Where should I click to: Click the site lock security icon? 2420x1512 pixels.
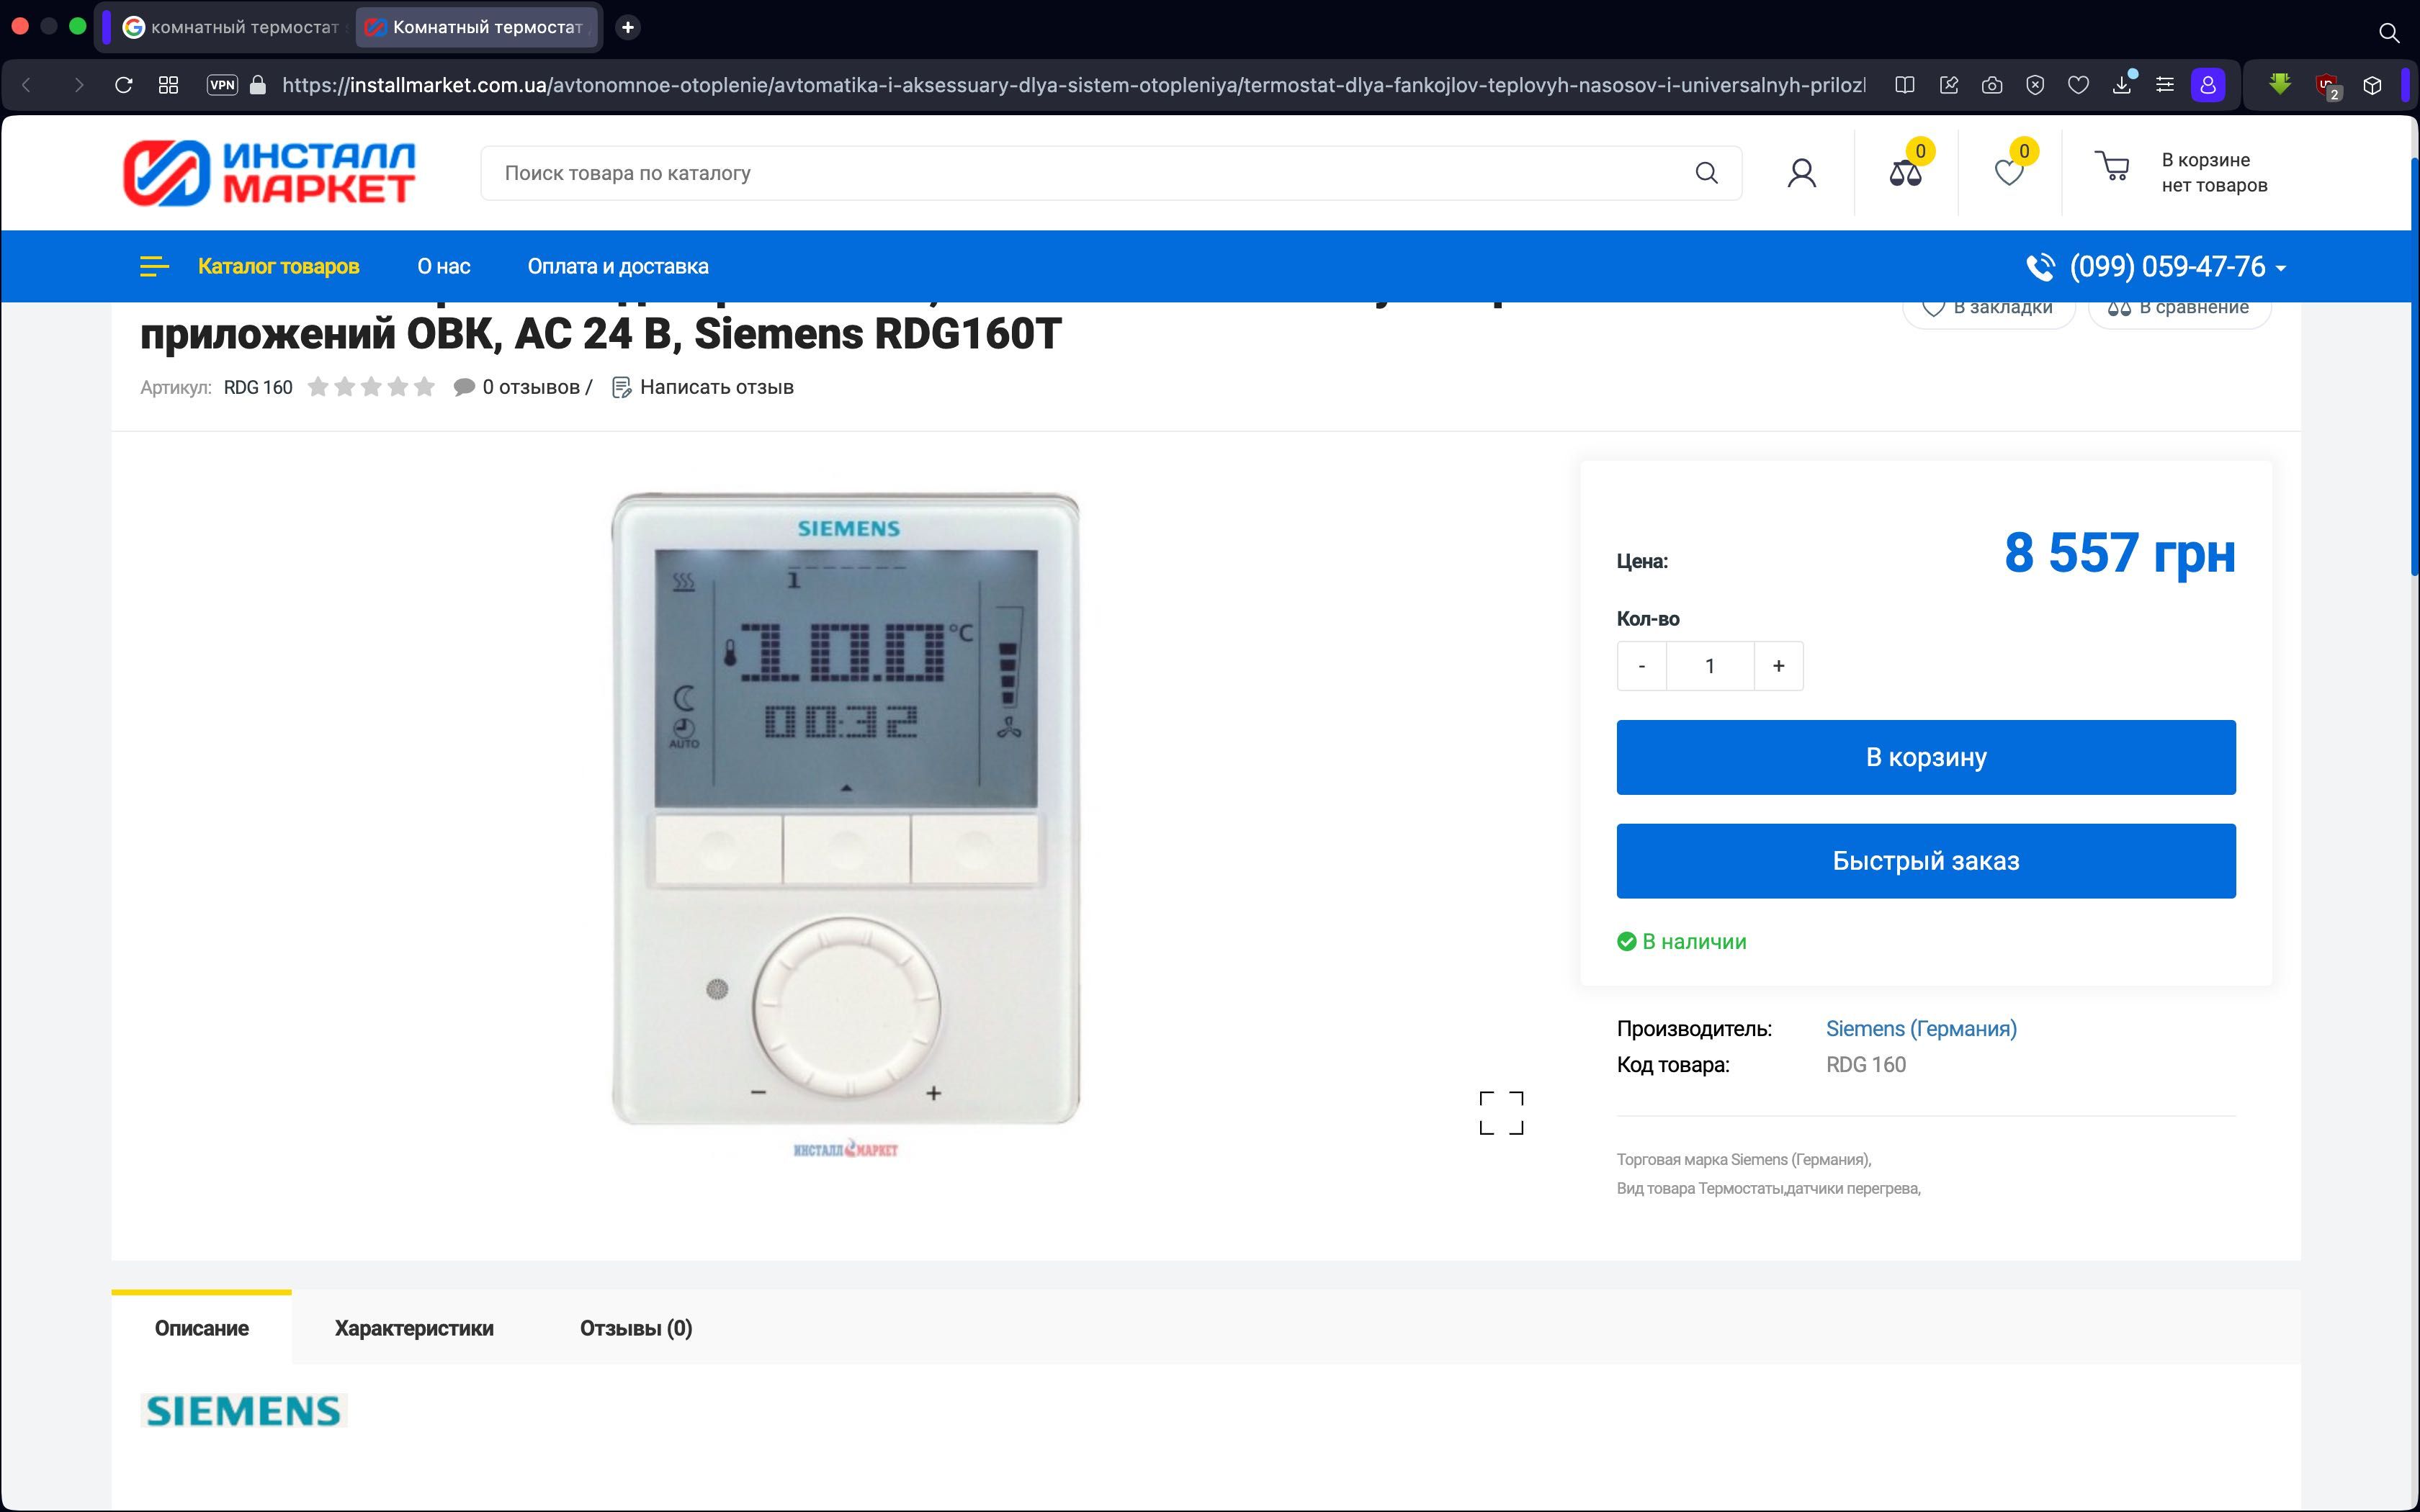[x=258, y=85]
